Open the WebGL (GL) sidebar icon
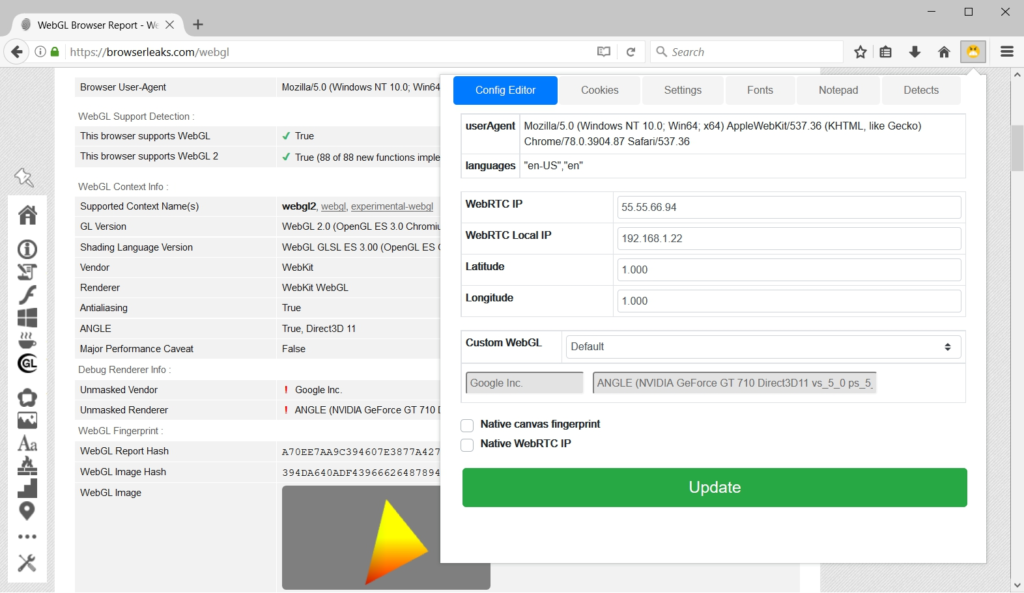The image size is (1024, 593). tap(27, 363)
